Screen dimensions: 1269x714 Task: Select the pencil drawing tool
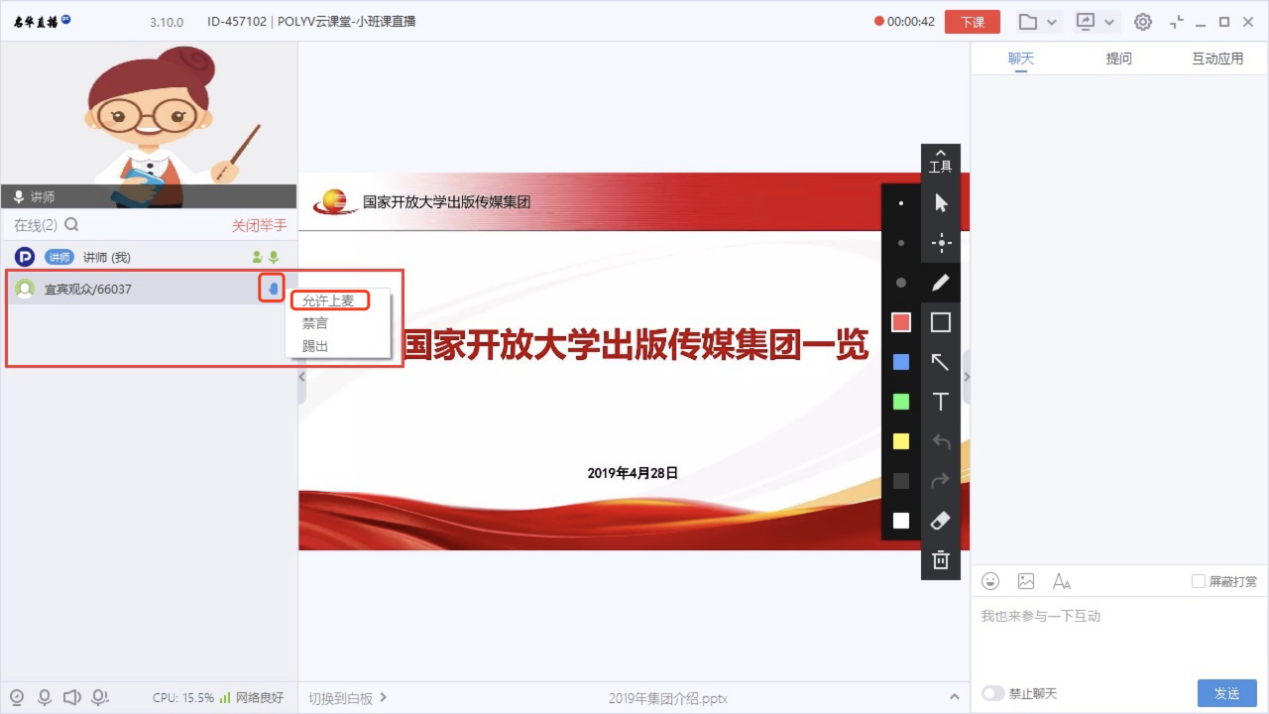940,283
